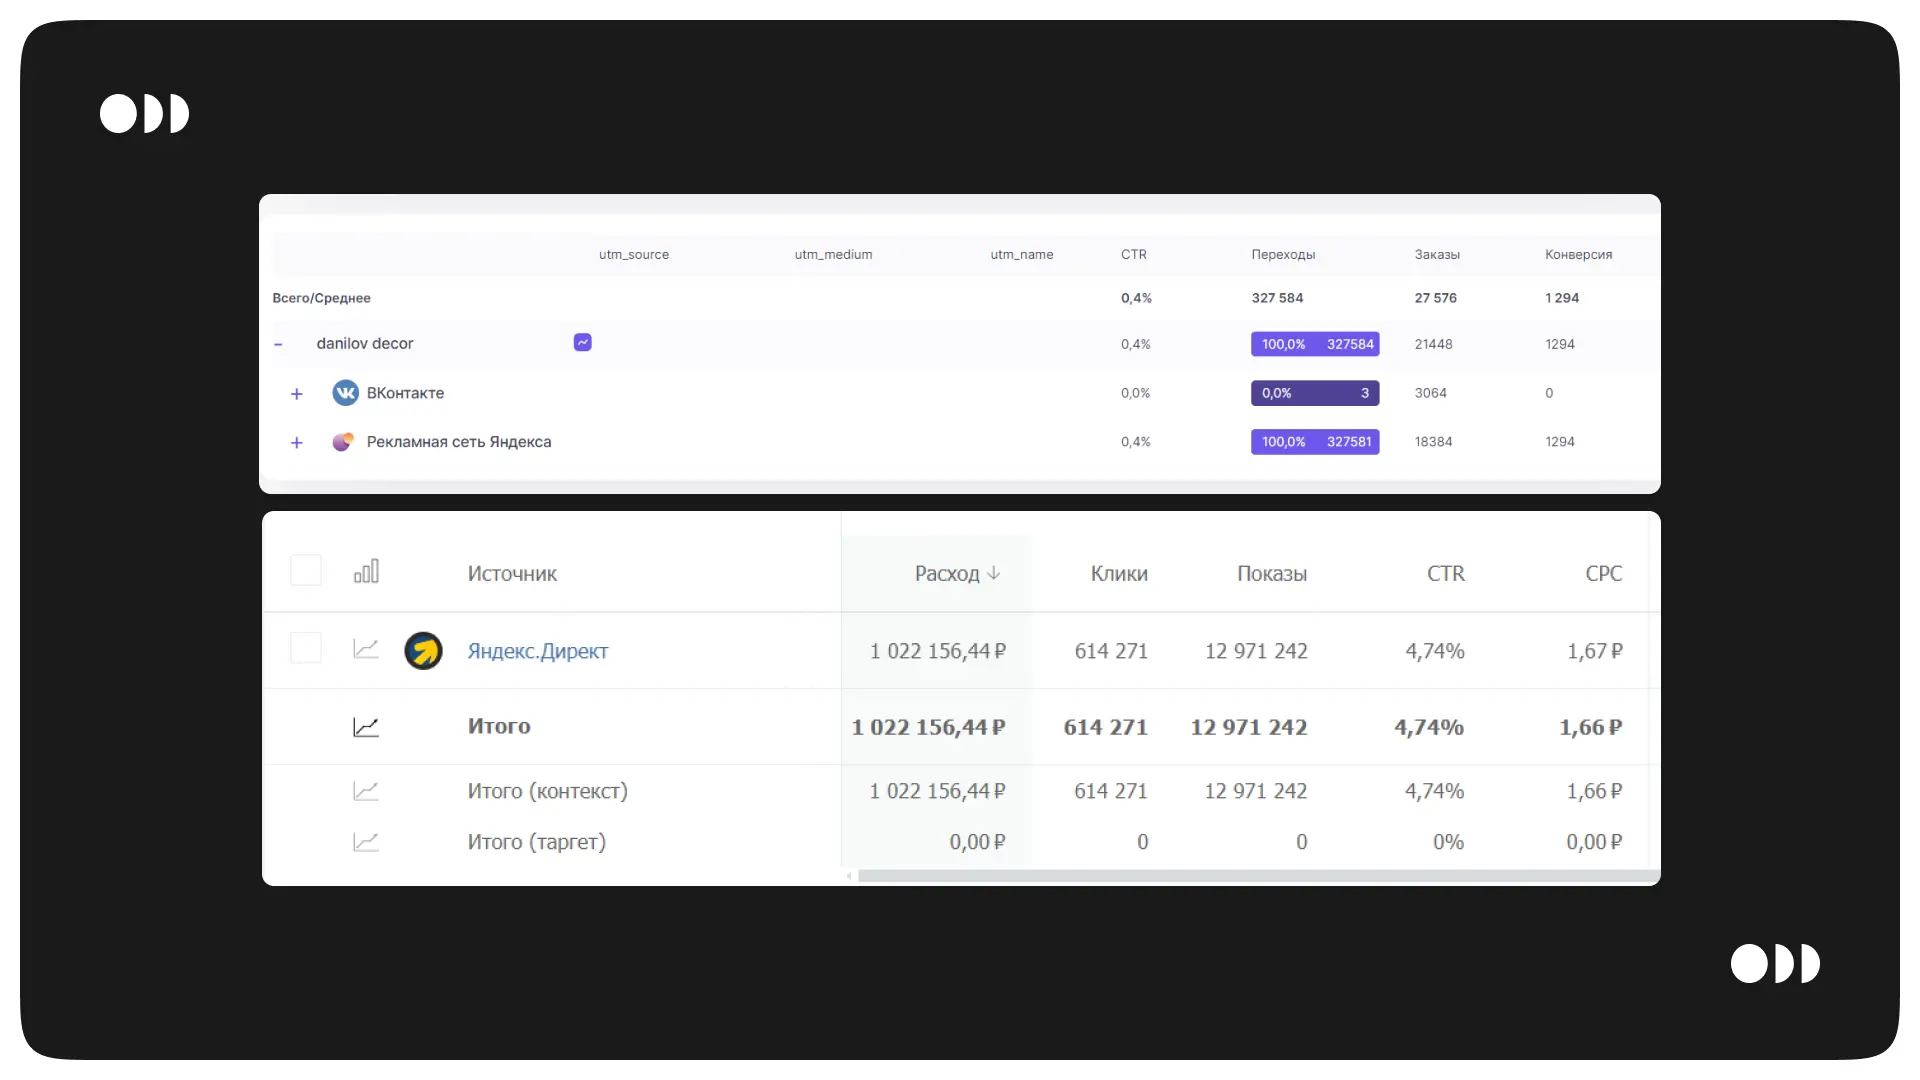Click the chart icon beside Итого (контекст)
This screenshot has width=1920, height=1080.
pyautogui.click(x=366, y=791)
